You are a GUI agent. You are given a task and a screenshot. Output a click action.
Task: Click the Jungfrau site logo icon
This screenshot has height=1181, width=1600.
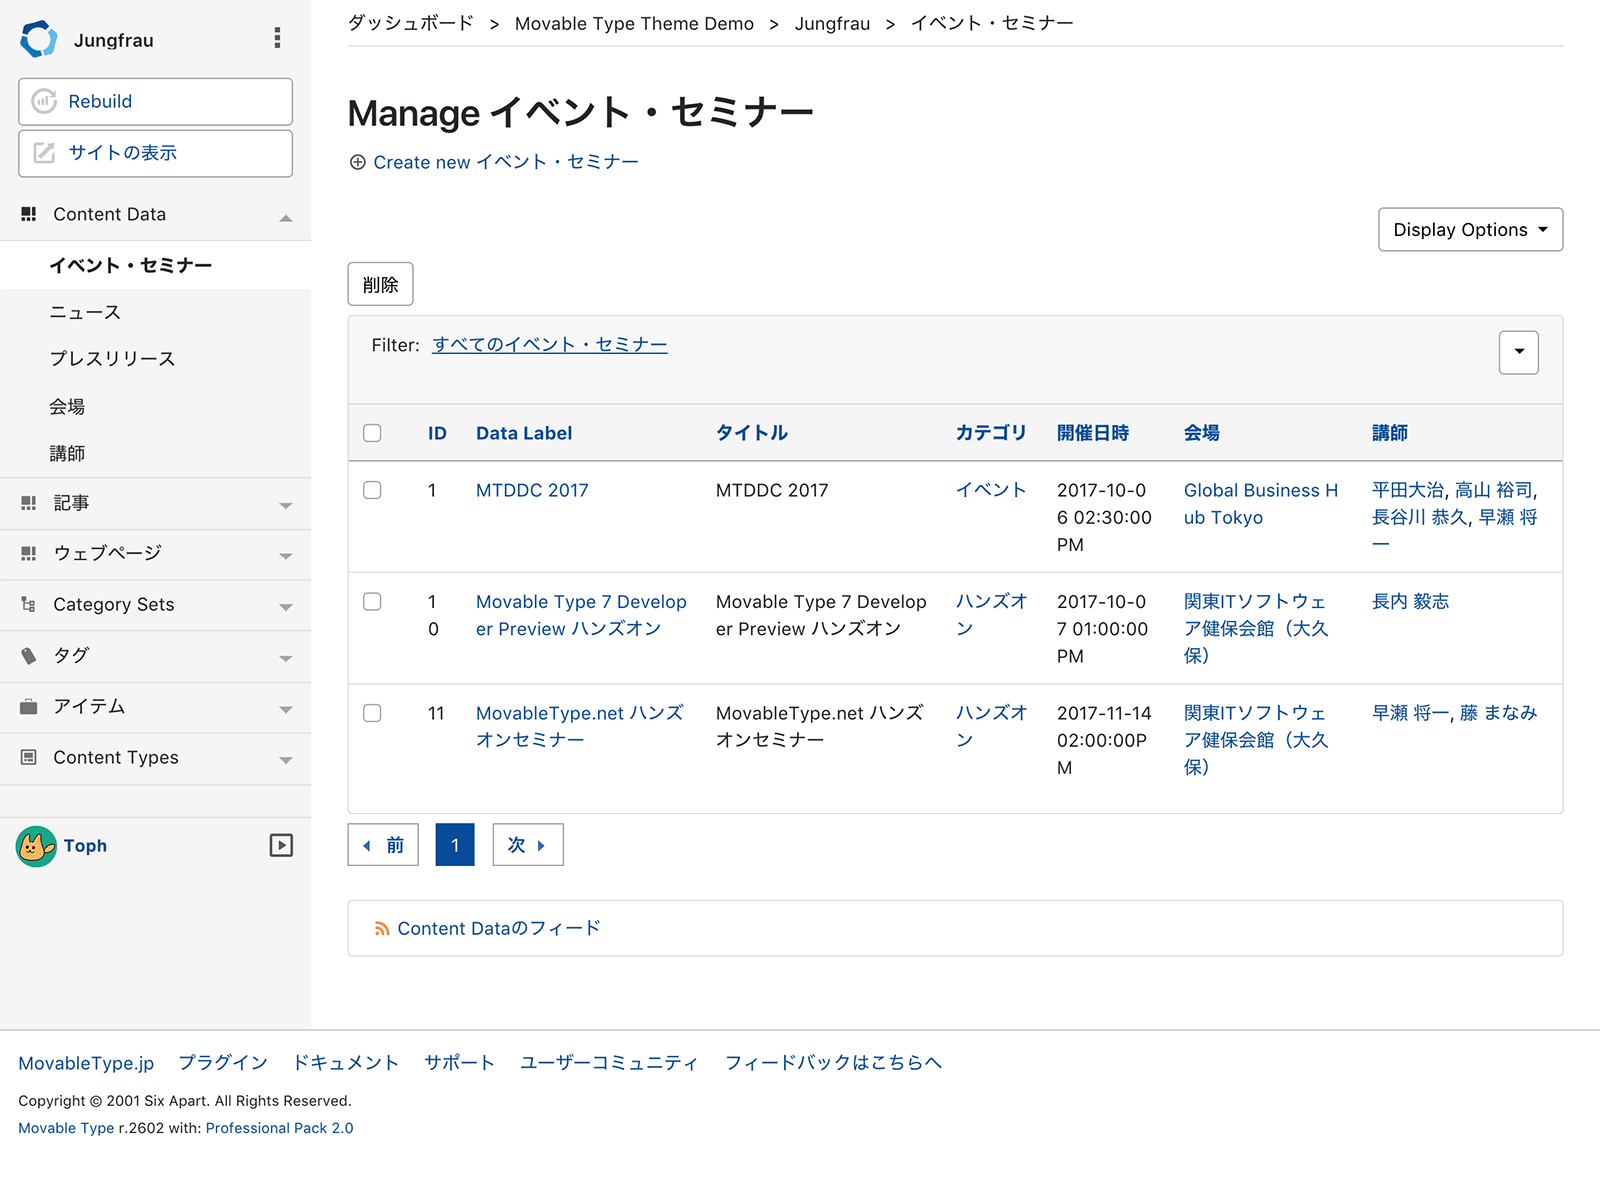click(39, 39)
